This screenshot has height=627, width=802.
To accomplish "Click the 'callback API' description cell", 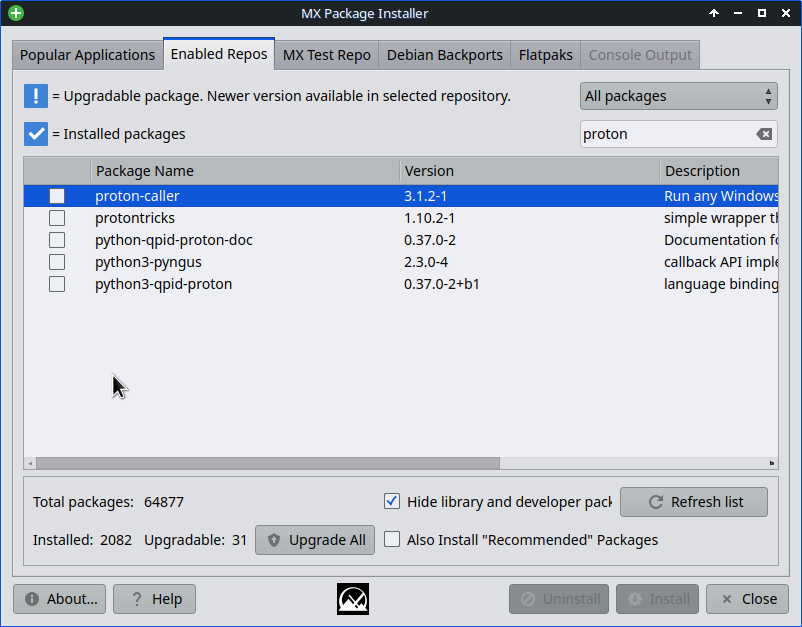I will pos(721,262).
